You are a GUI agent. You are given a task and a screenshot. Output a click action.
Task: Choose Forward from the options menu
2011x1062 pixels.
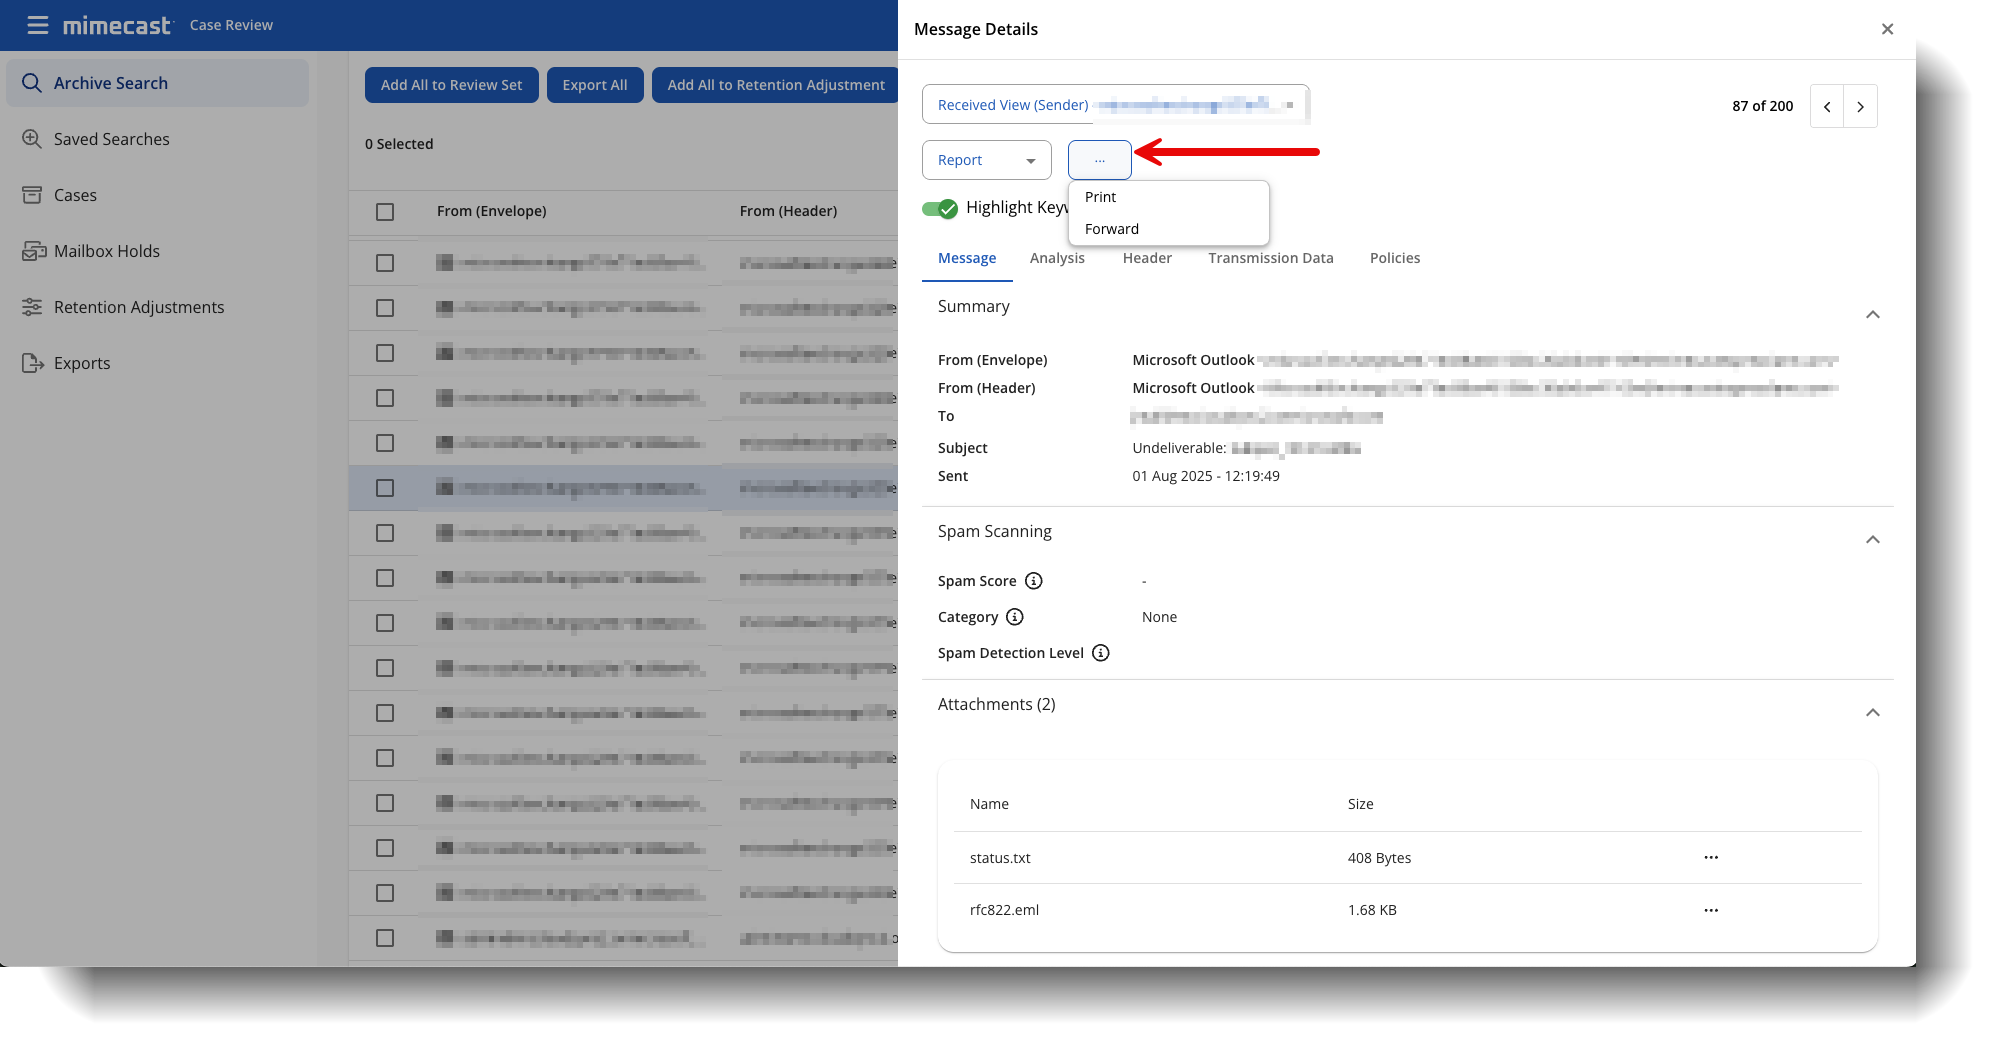(1112, 229)
